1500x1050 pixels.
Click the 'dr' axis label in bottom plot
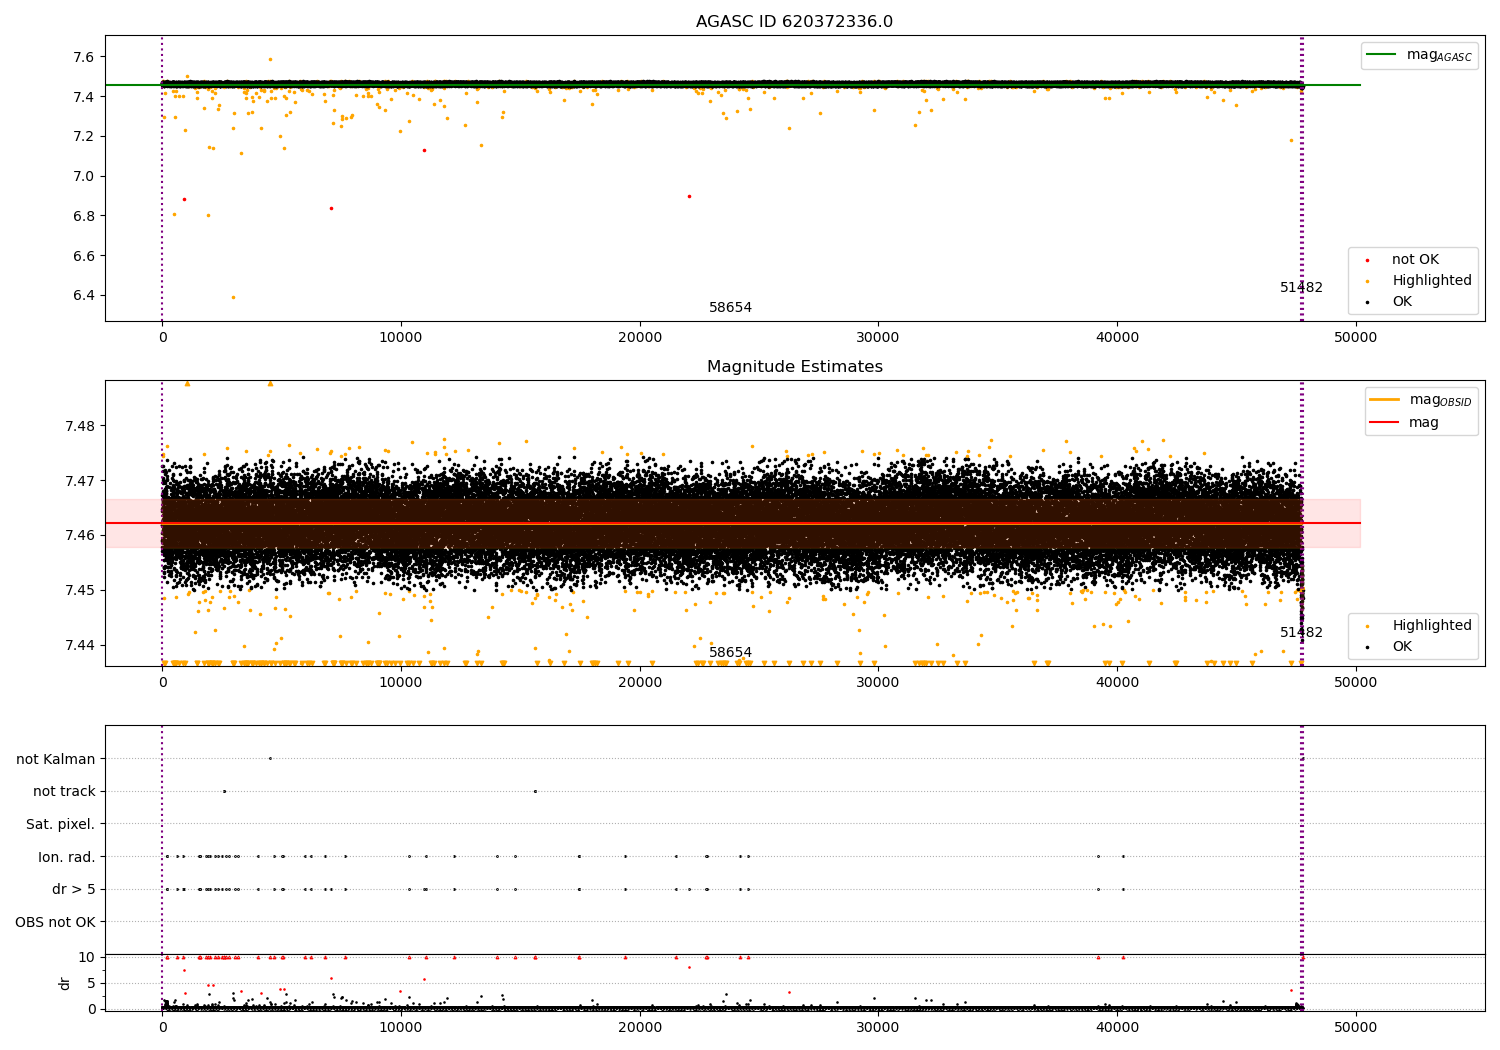tap(65, 983)
